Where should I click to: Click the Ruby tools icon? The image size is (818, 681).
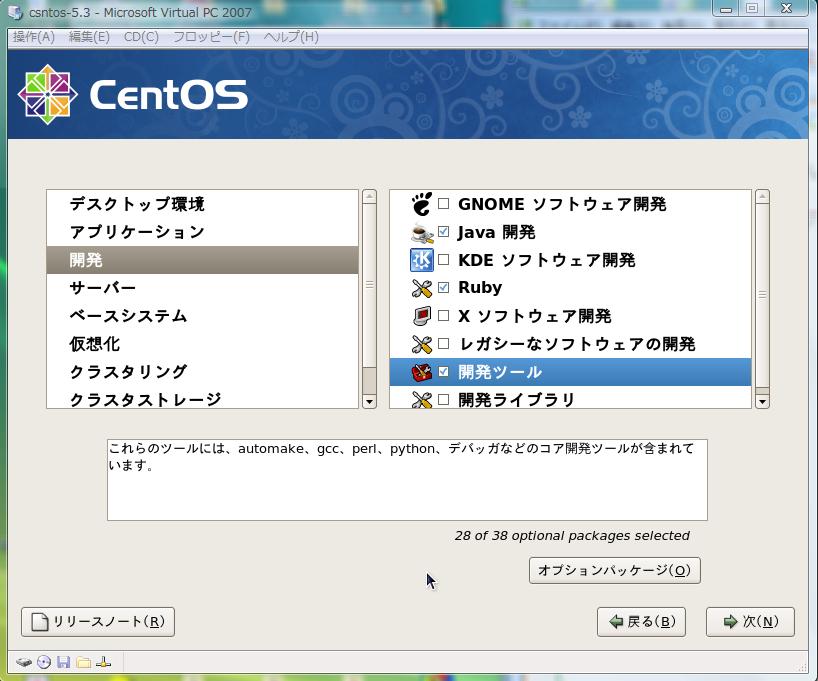(421, 288)
